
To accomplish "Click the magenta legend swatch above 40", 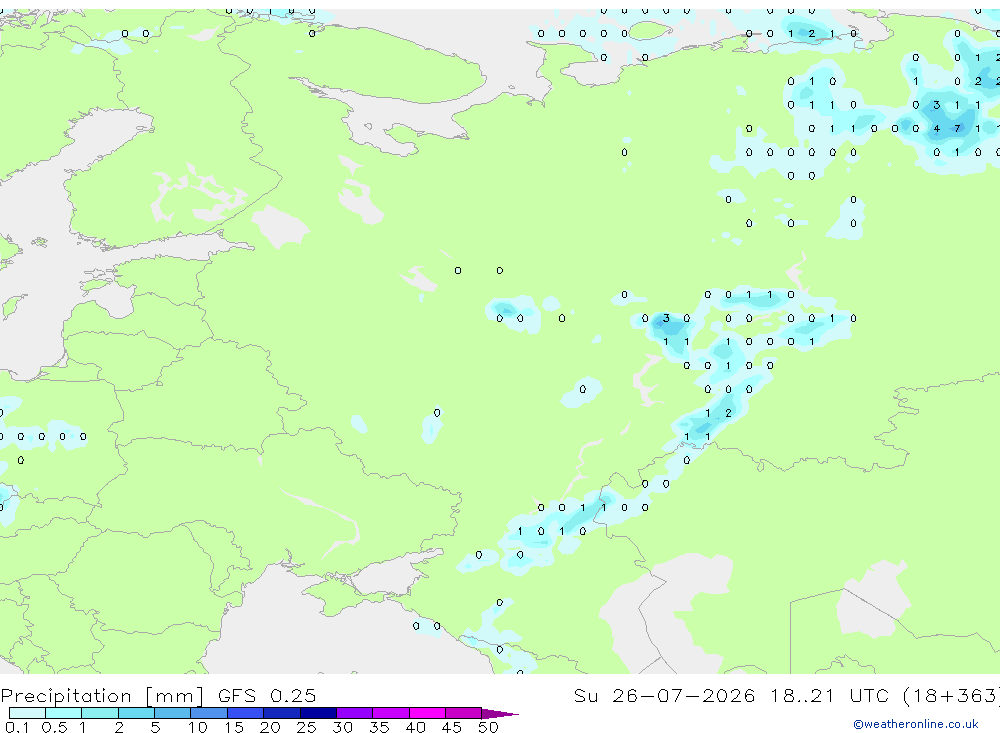I will 427,713.
